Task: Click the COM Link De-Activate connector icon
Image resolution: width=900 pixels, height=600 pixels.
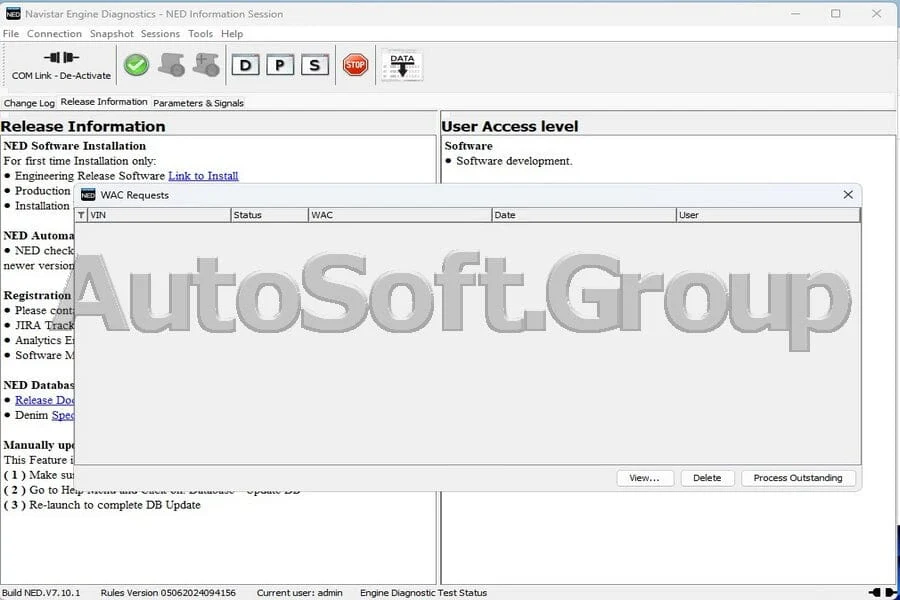Action: [61, 57]
